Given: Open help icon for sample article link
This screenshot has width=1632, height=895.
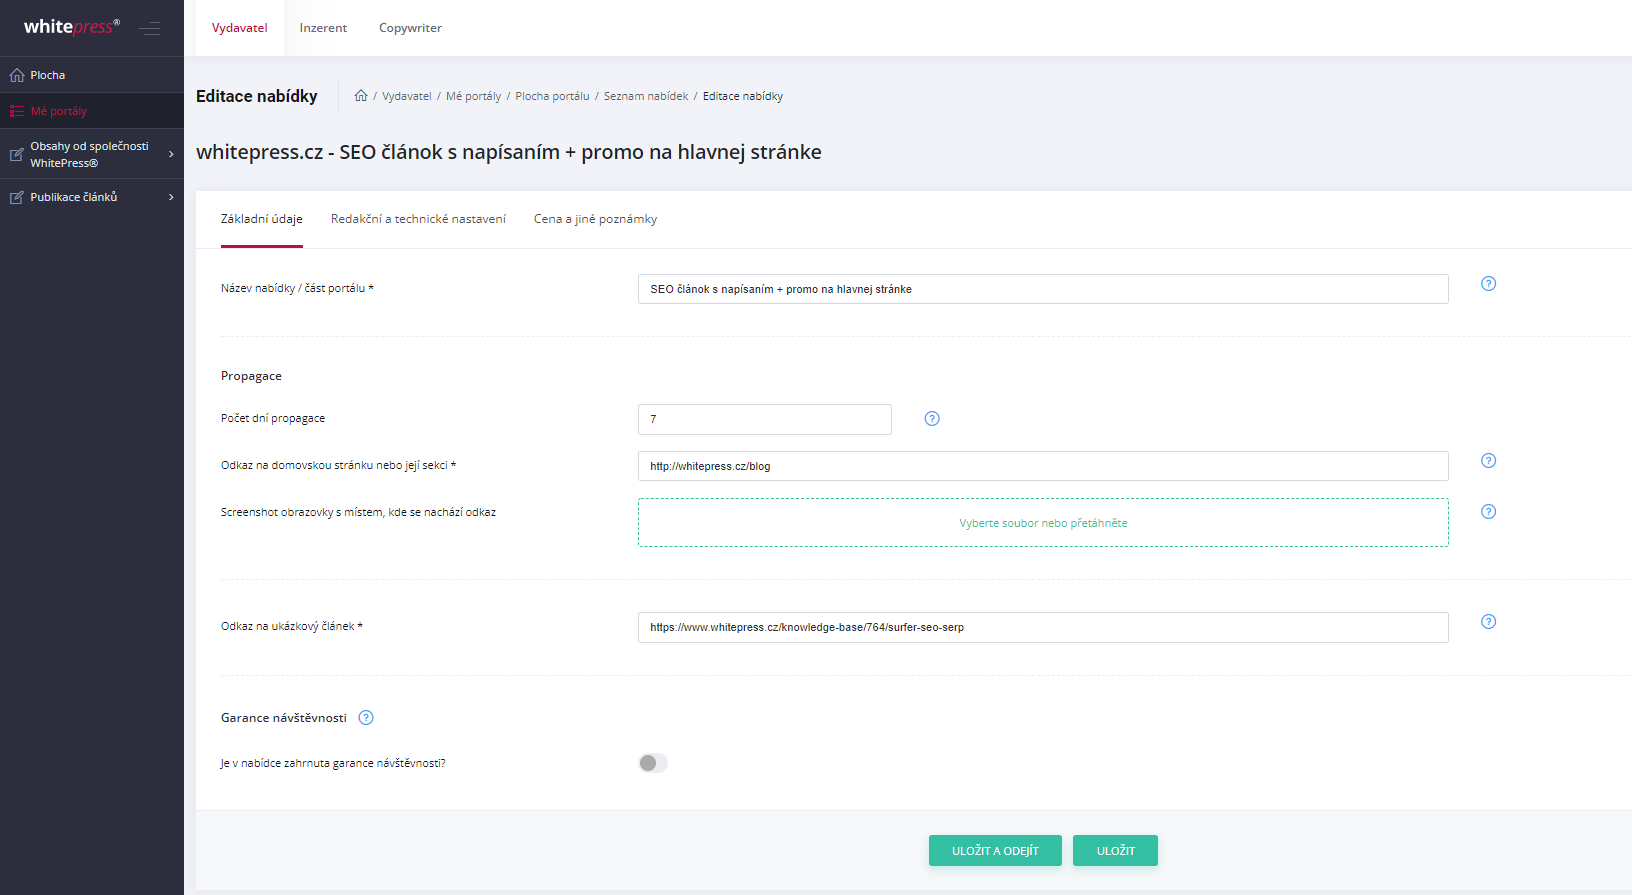Looking at the screenshot, I should (x=1488, y=622).
